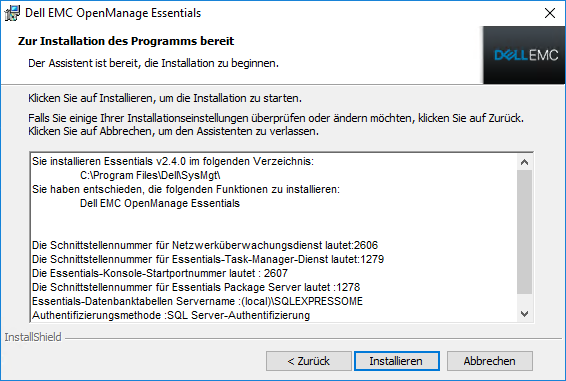The height and width of the screenshot is (381, 566).
Task: Click the Konsole-Startportnummer 2607 line
Action: pos(160,273)
